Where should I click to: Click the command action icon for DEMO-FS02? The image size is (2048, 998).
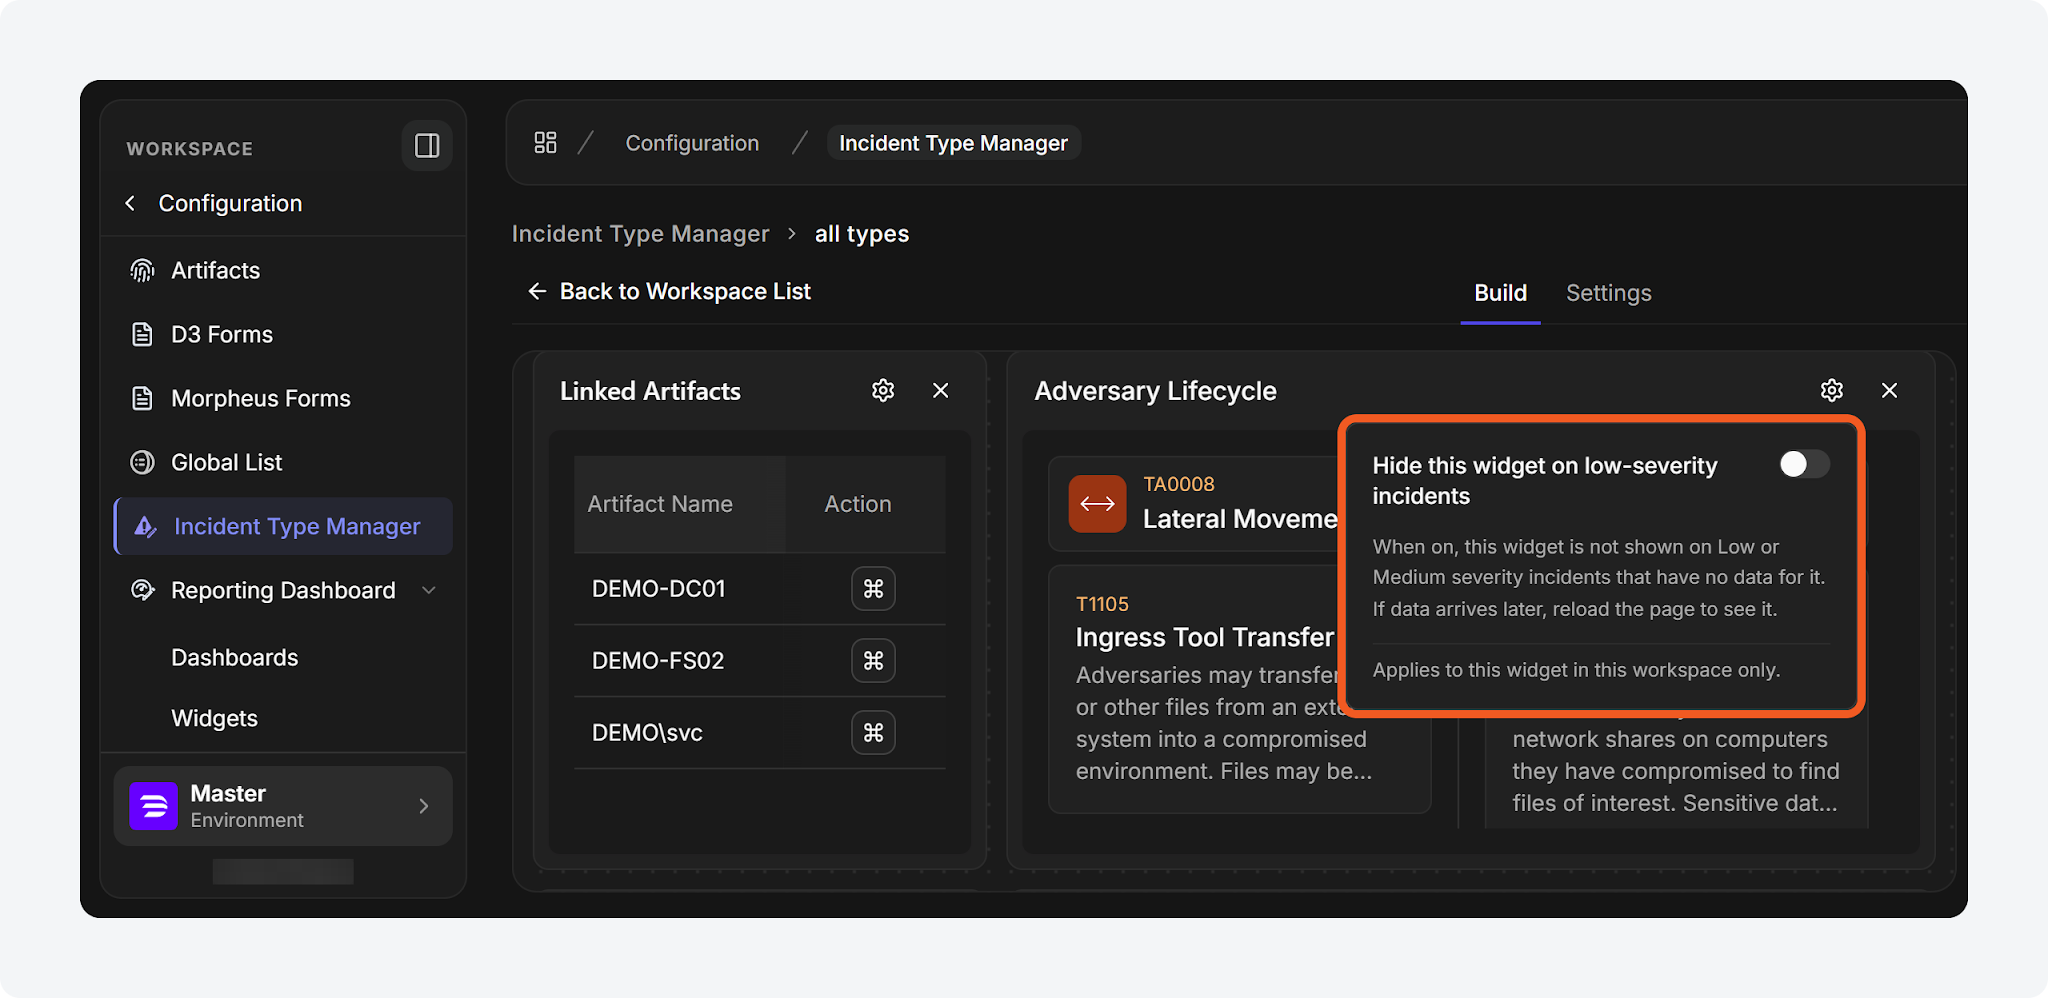pyautogui.click(x=873, y=661)
